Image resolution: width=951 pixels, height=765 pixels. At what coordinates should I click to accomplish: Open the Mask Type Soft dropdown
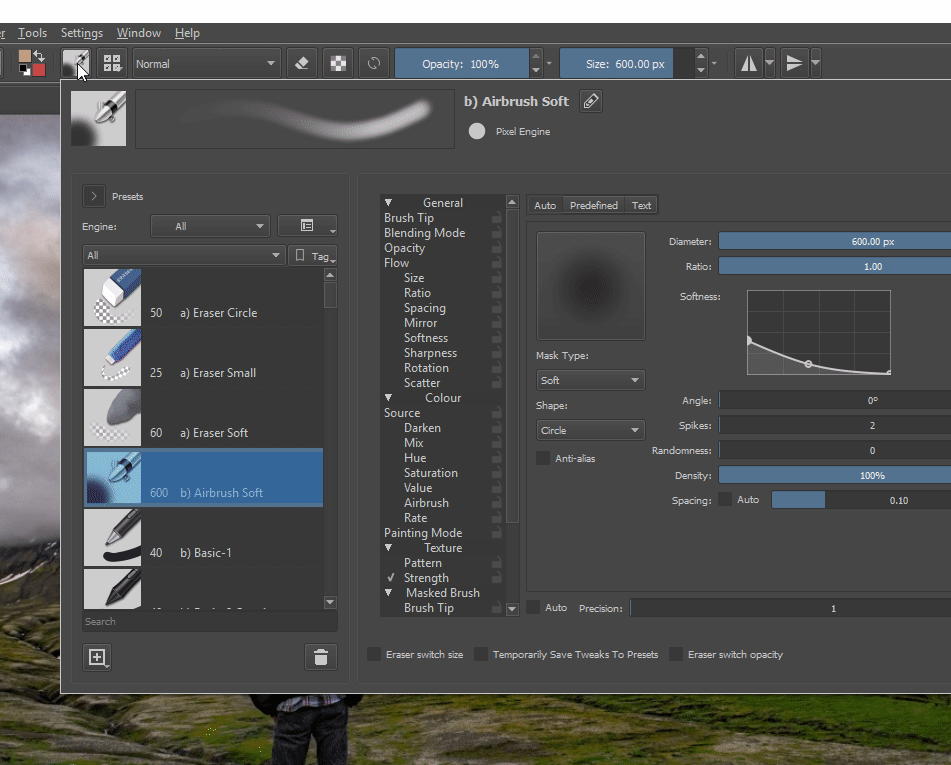[590, 380]
